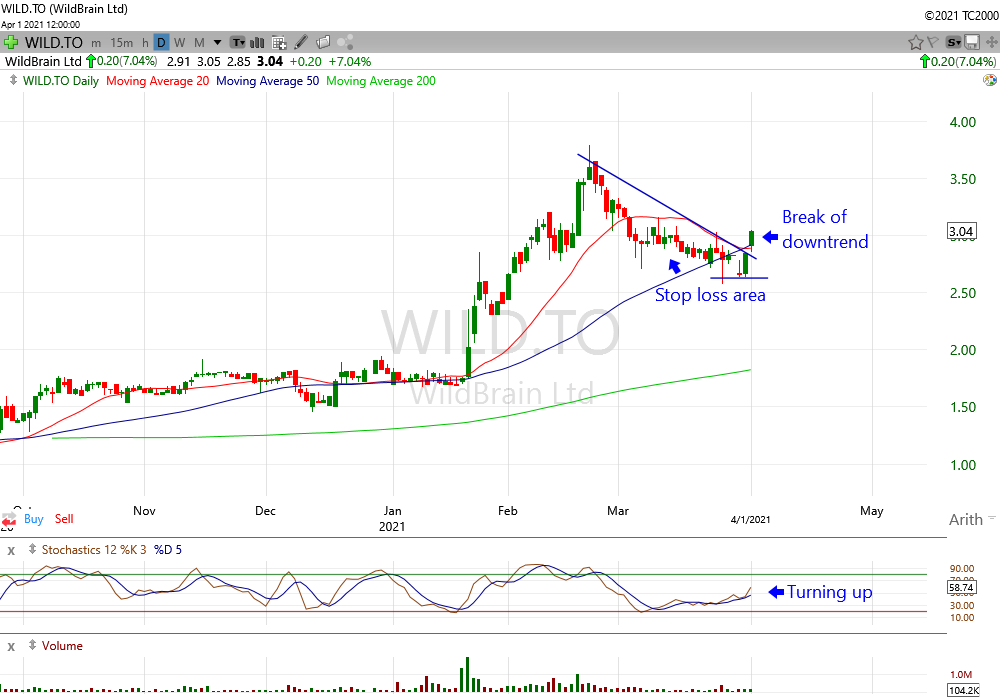The height and width of the screenshot is (700, 1000).
Task: Click the 2.85 low price value
Action: click(239, 62)
